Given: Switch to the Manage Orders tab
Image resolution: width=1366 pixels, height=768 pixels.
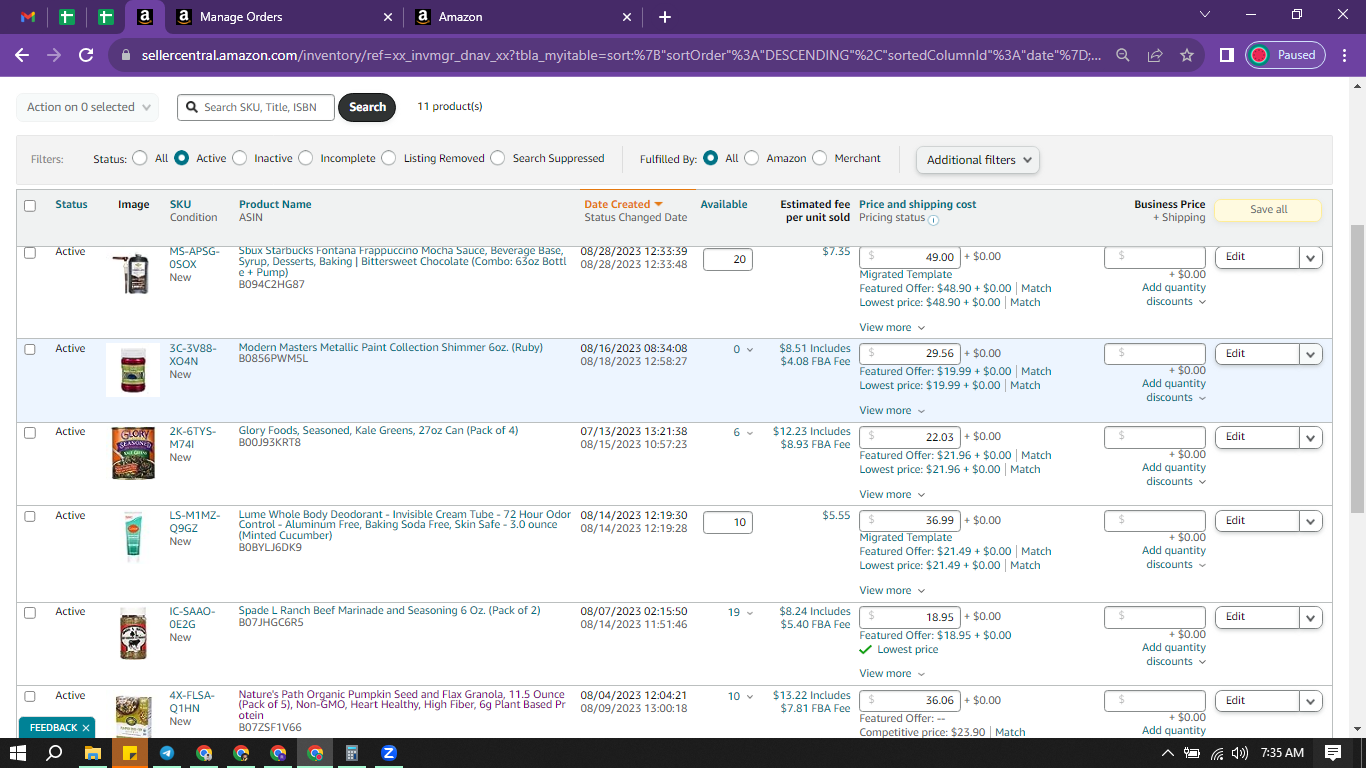Looking at the screenshot, I should click(x=284, y=17).
